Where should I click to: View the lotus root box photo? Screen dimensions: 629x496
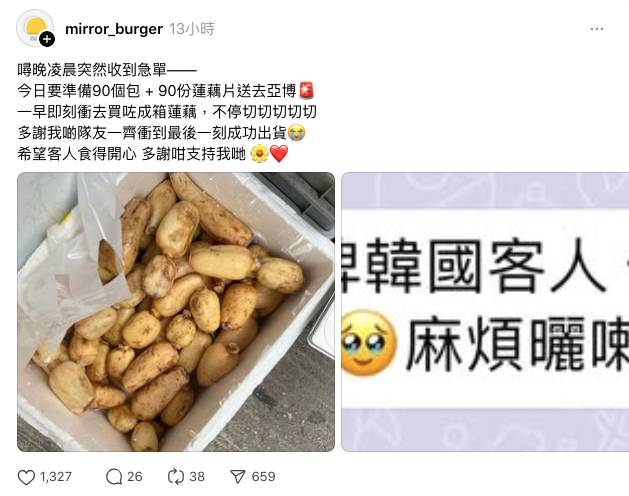pos(176,312)
